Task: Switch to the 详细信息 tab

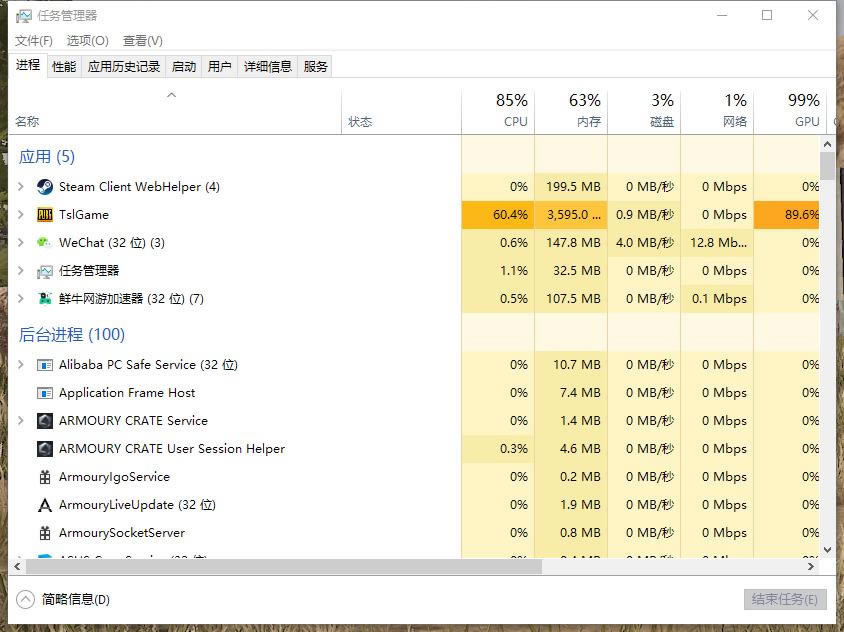Action: (268, 67)
